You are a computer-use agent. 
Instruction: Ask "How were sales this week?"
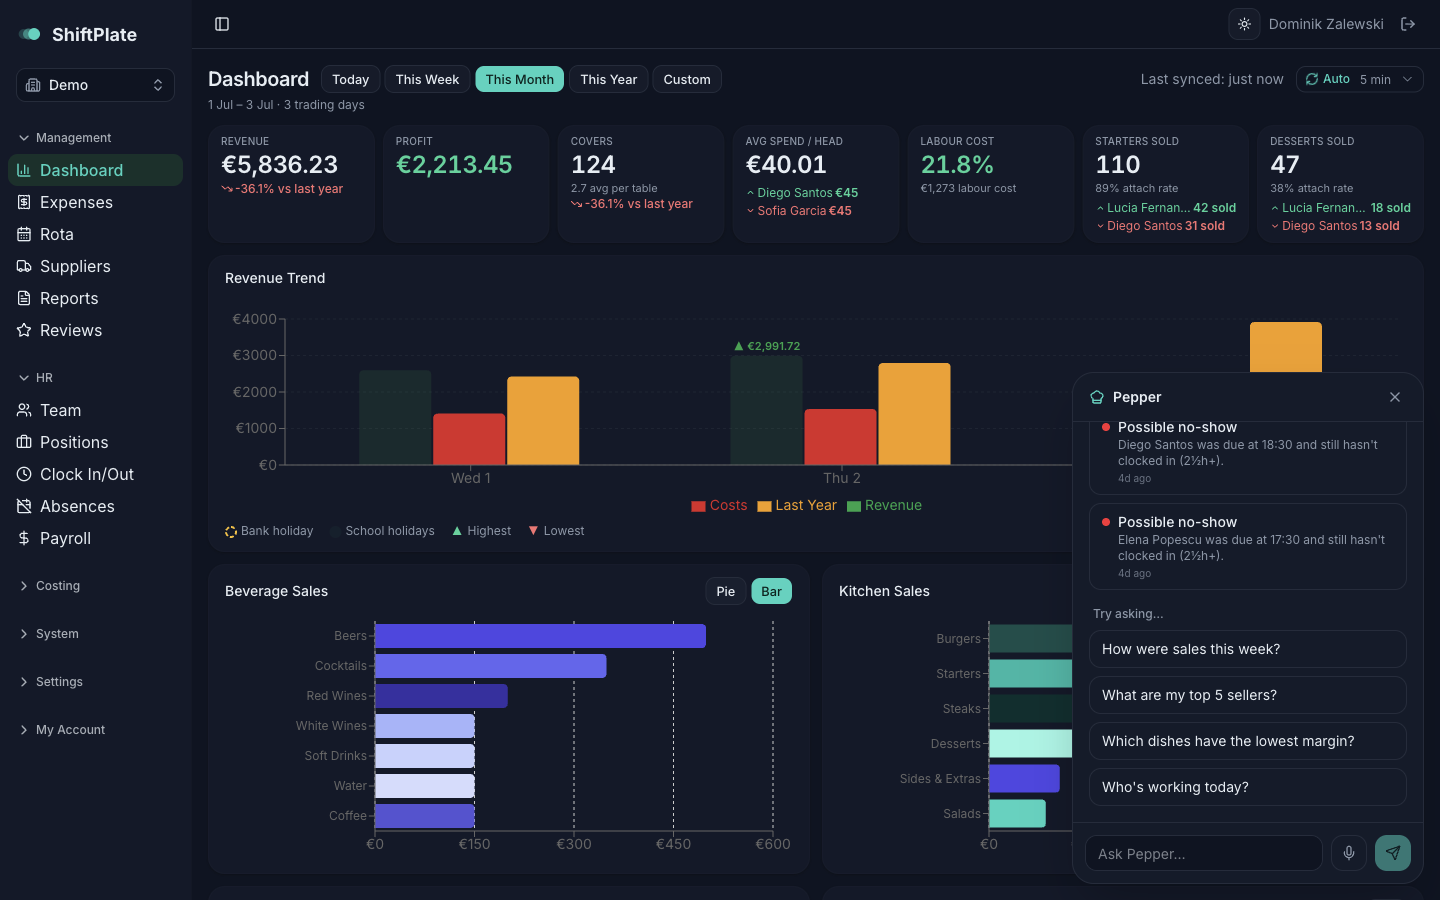(1247, 649)
